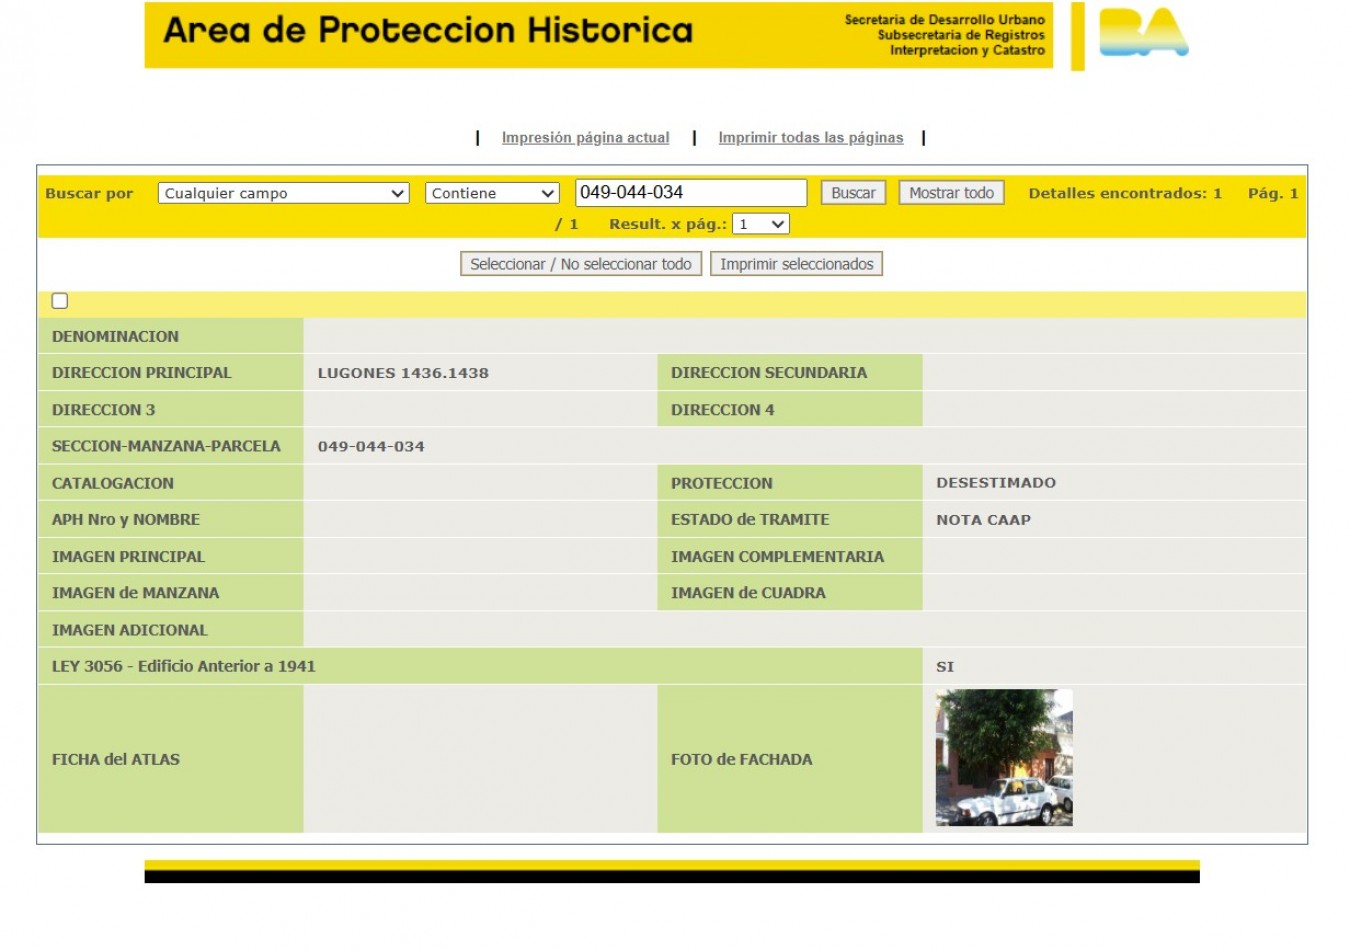The width and height of the screenshot is (1350, 950).
Task: Open the 'Contiene' condition dropdown
Action: 492,193
